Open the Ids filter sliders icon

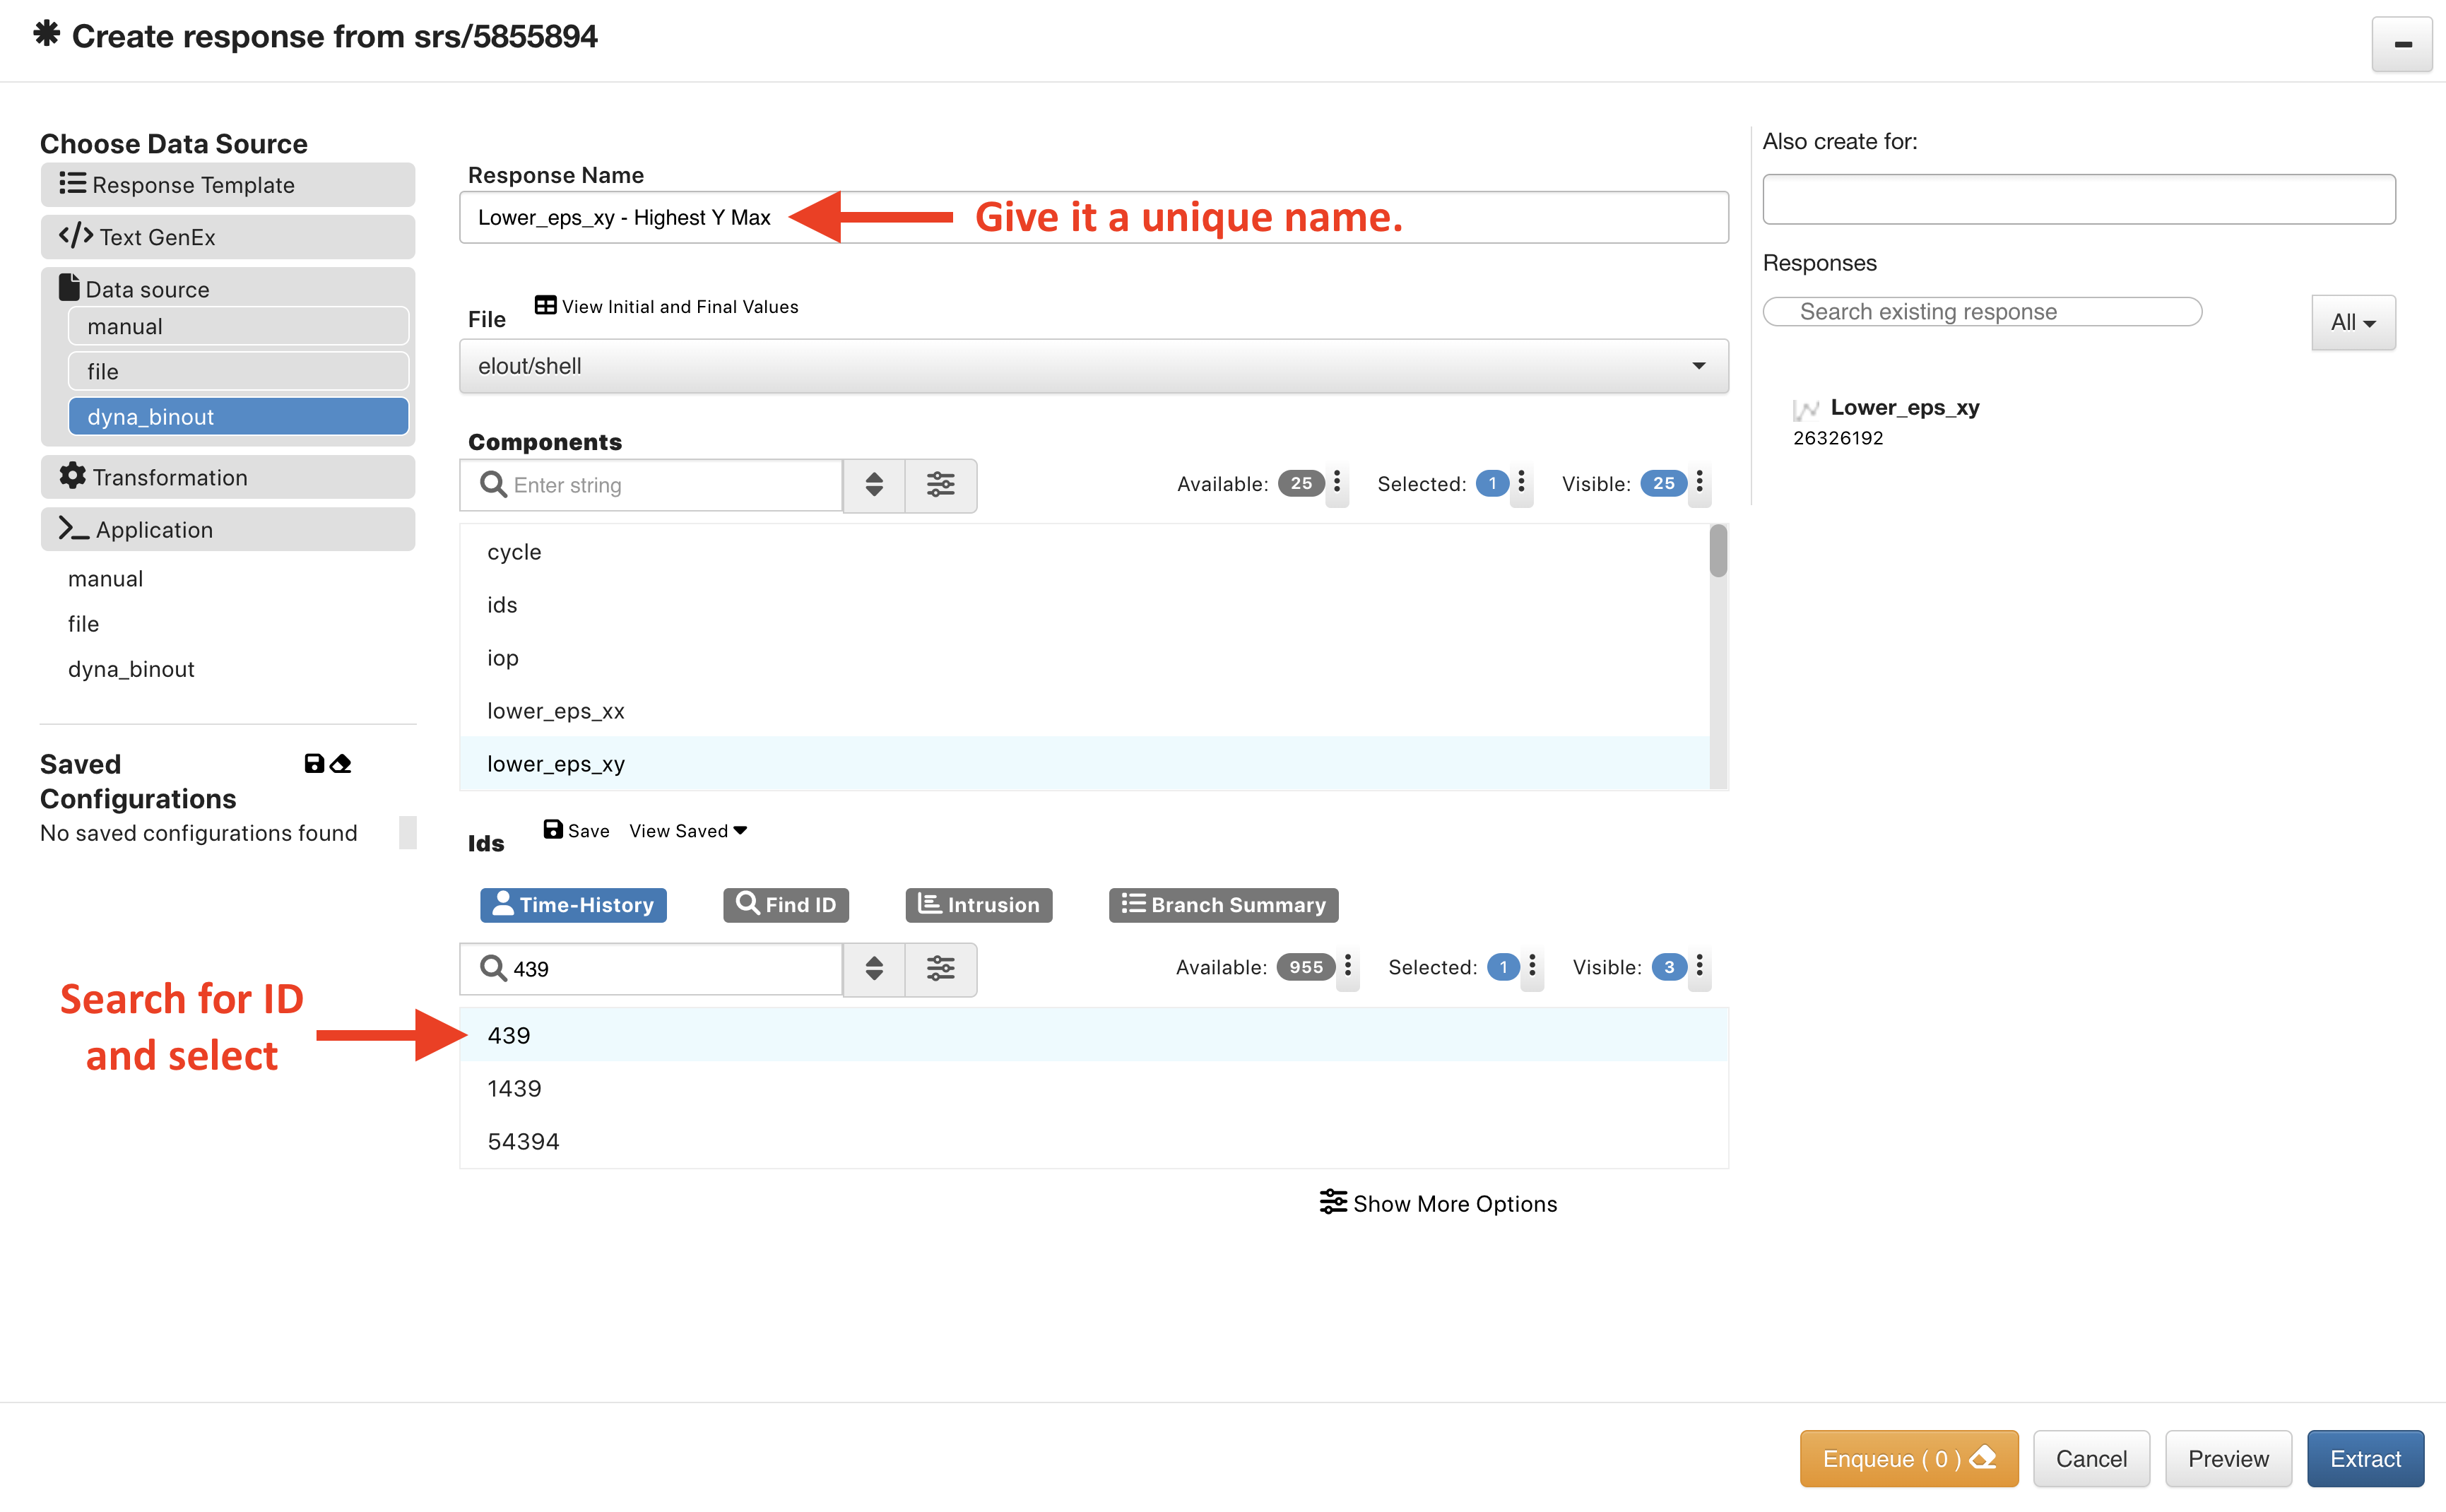point(940,968)
